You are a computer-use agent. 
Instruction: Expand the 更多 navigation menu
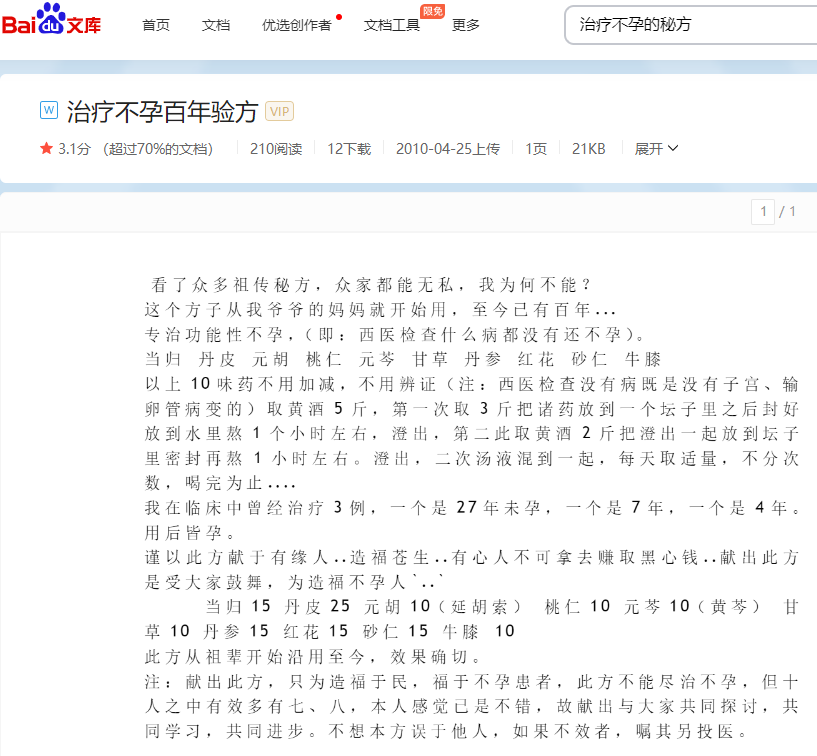tap(466, 25)
